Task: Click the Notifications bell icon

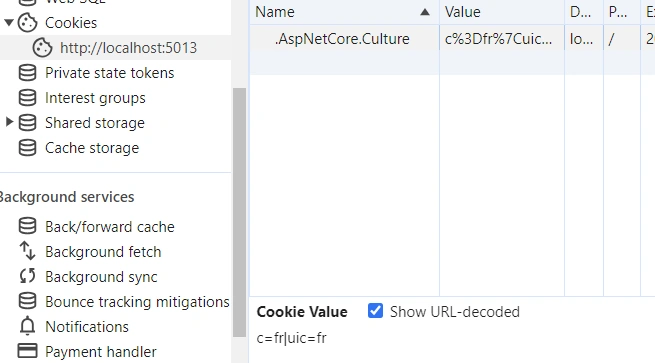Action: point(28,326)
